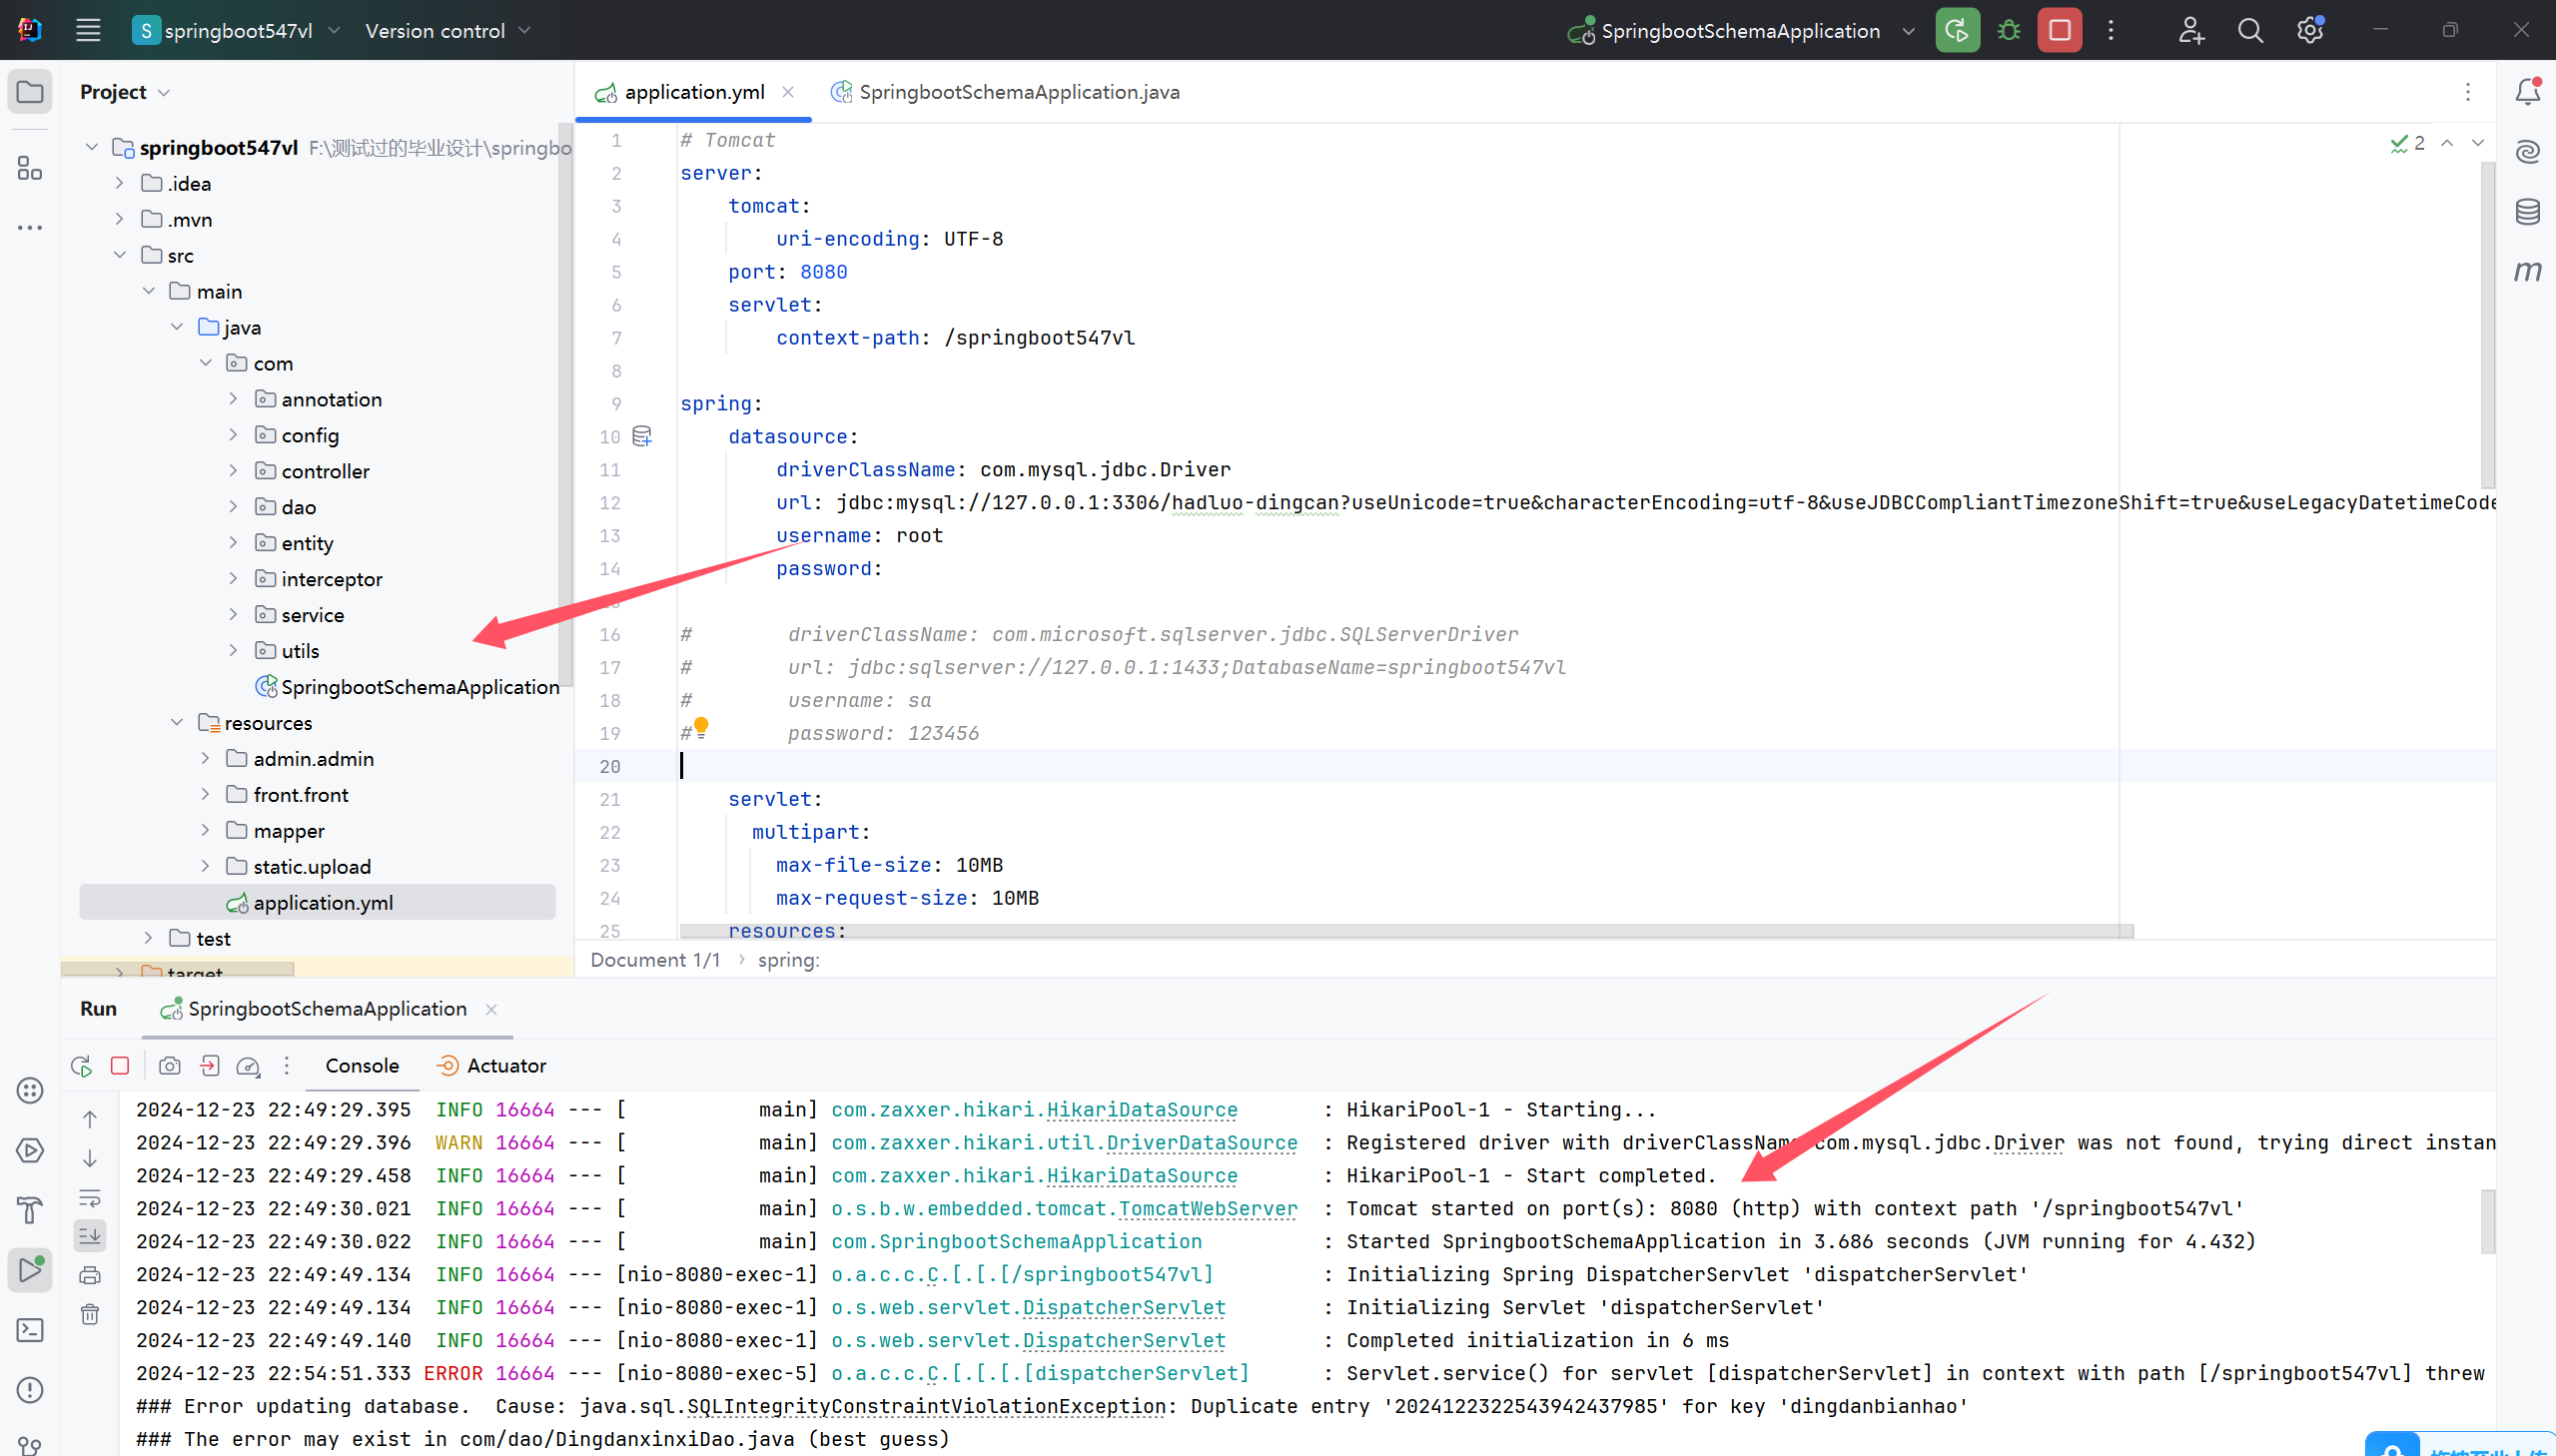Switch to the SpringbootSchemaApplication.java tab
This screenshot has width=2556, height=1456.
click(x=1017, y=92)
